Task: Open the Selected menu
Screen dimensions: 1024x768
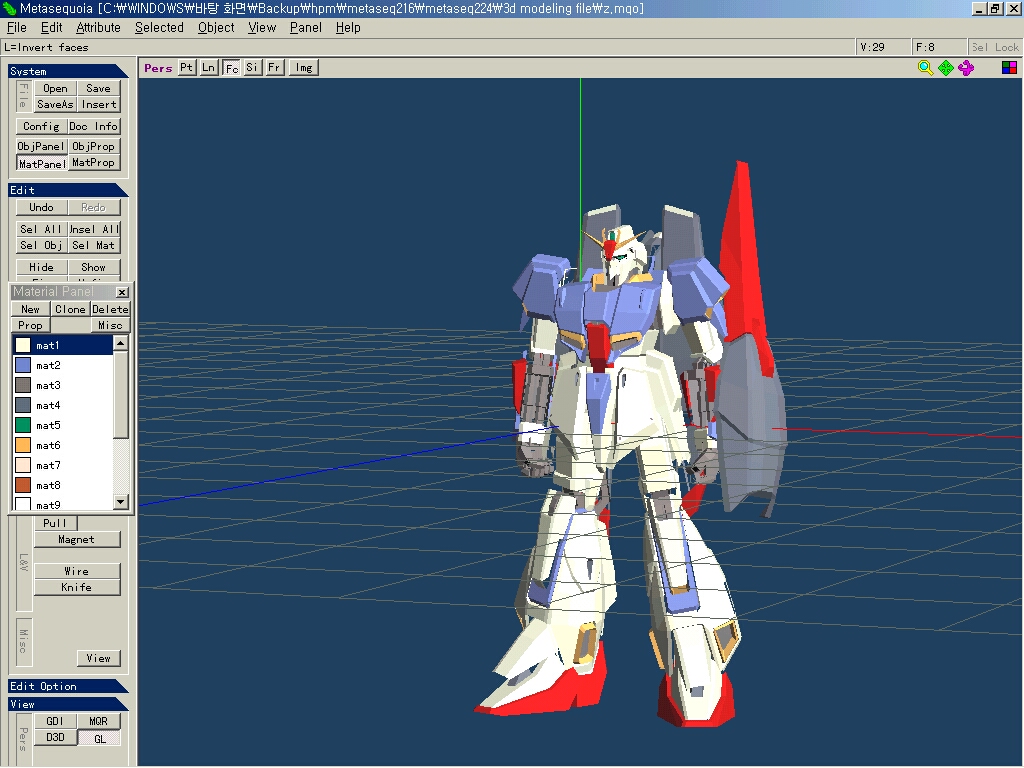Action: click(159, 27)
